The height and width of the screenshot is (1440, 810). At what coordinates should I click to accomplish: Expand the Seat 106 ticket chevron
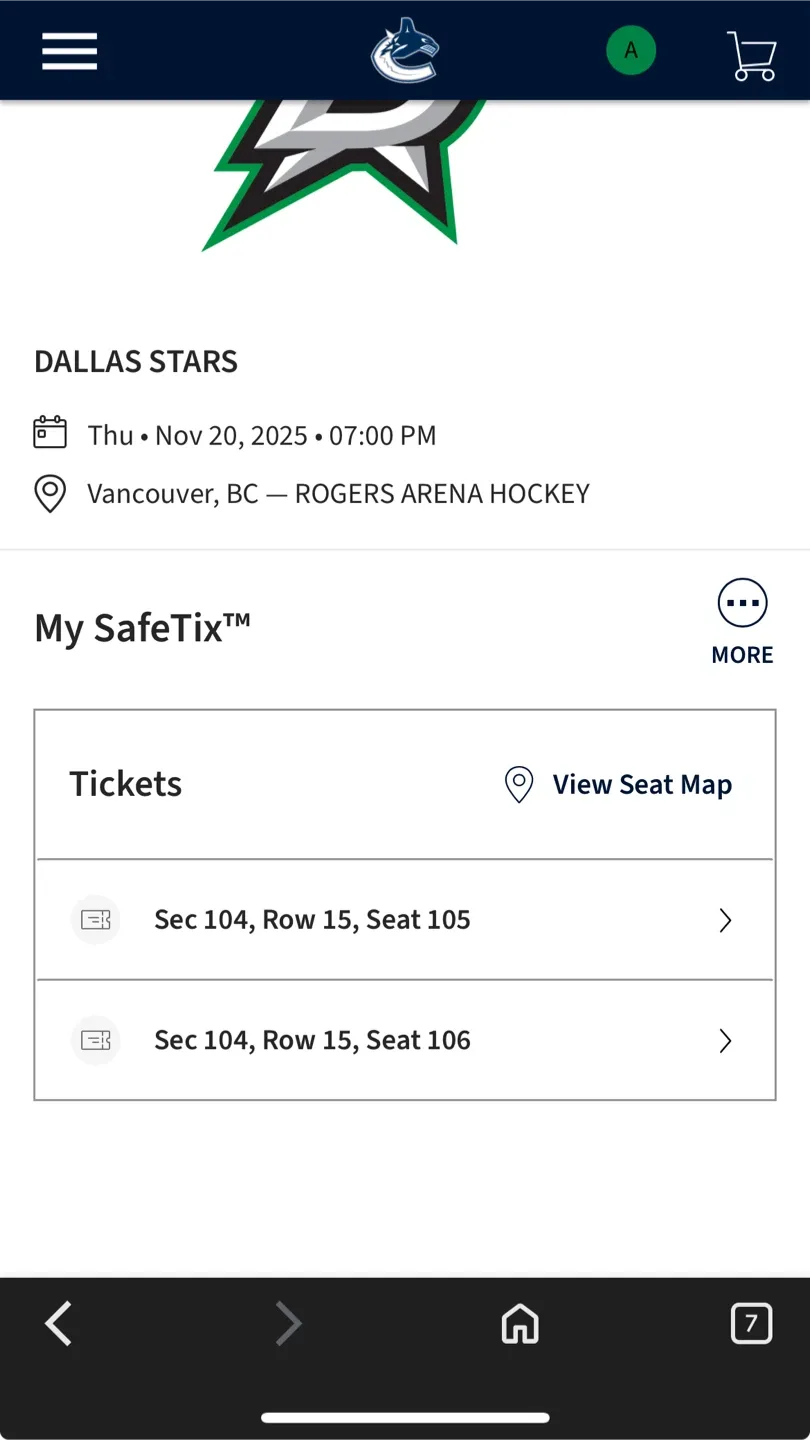click(726, 1041)
